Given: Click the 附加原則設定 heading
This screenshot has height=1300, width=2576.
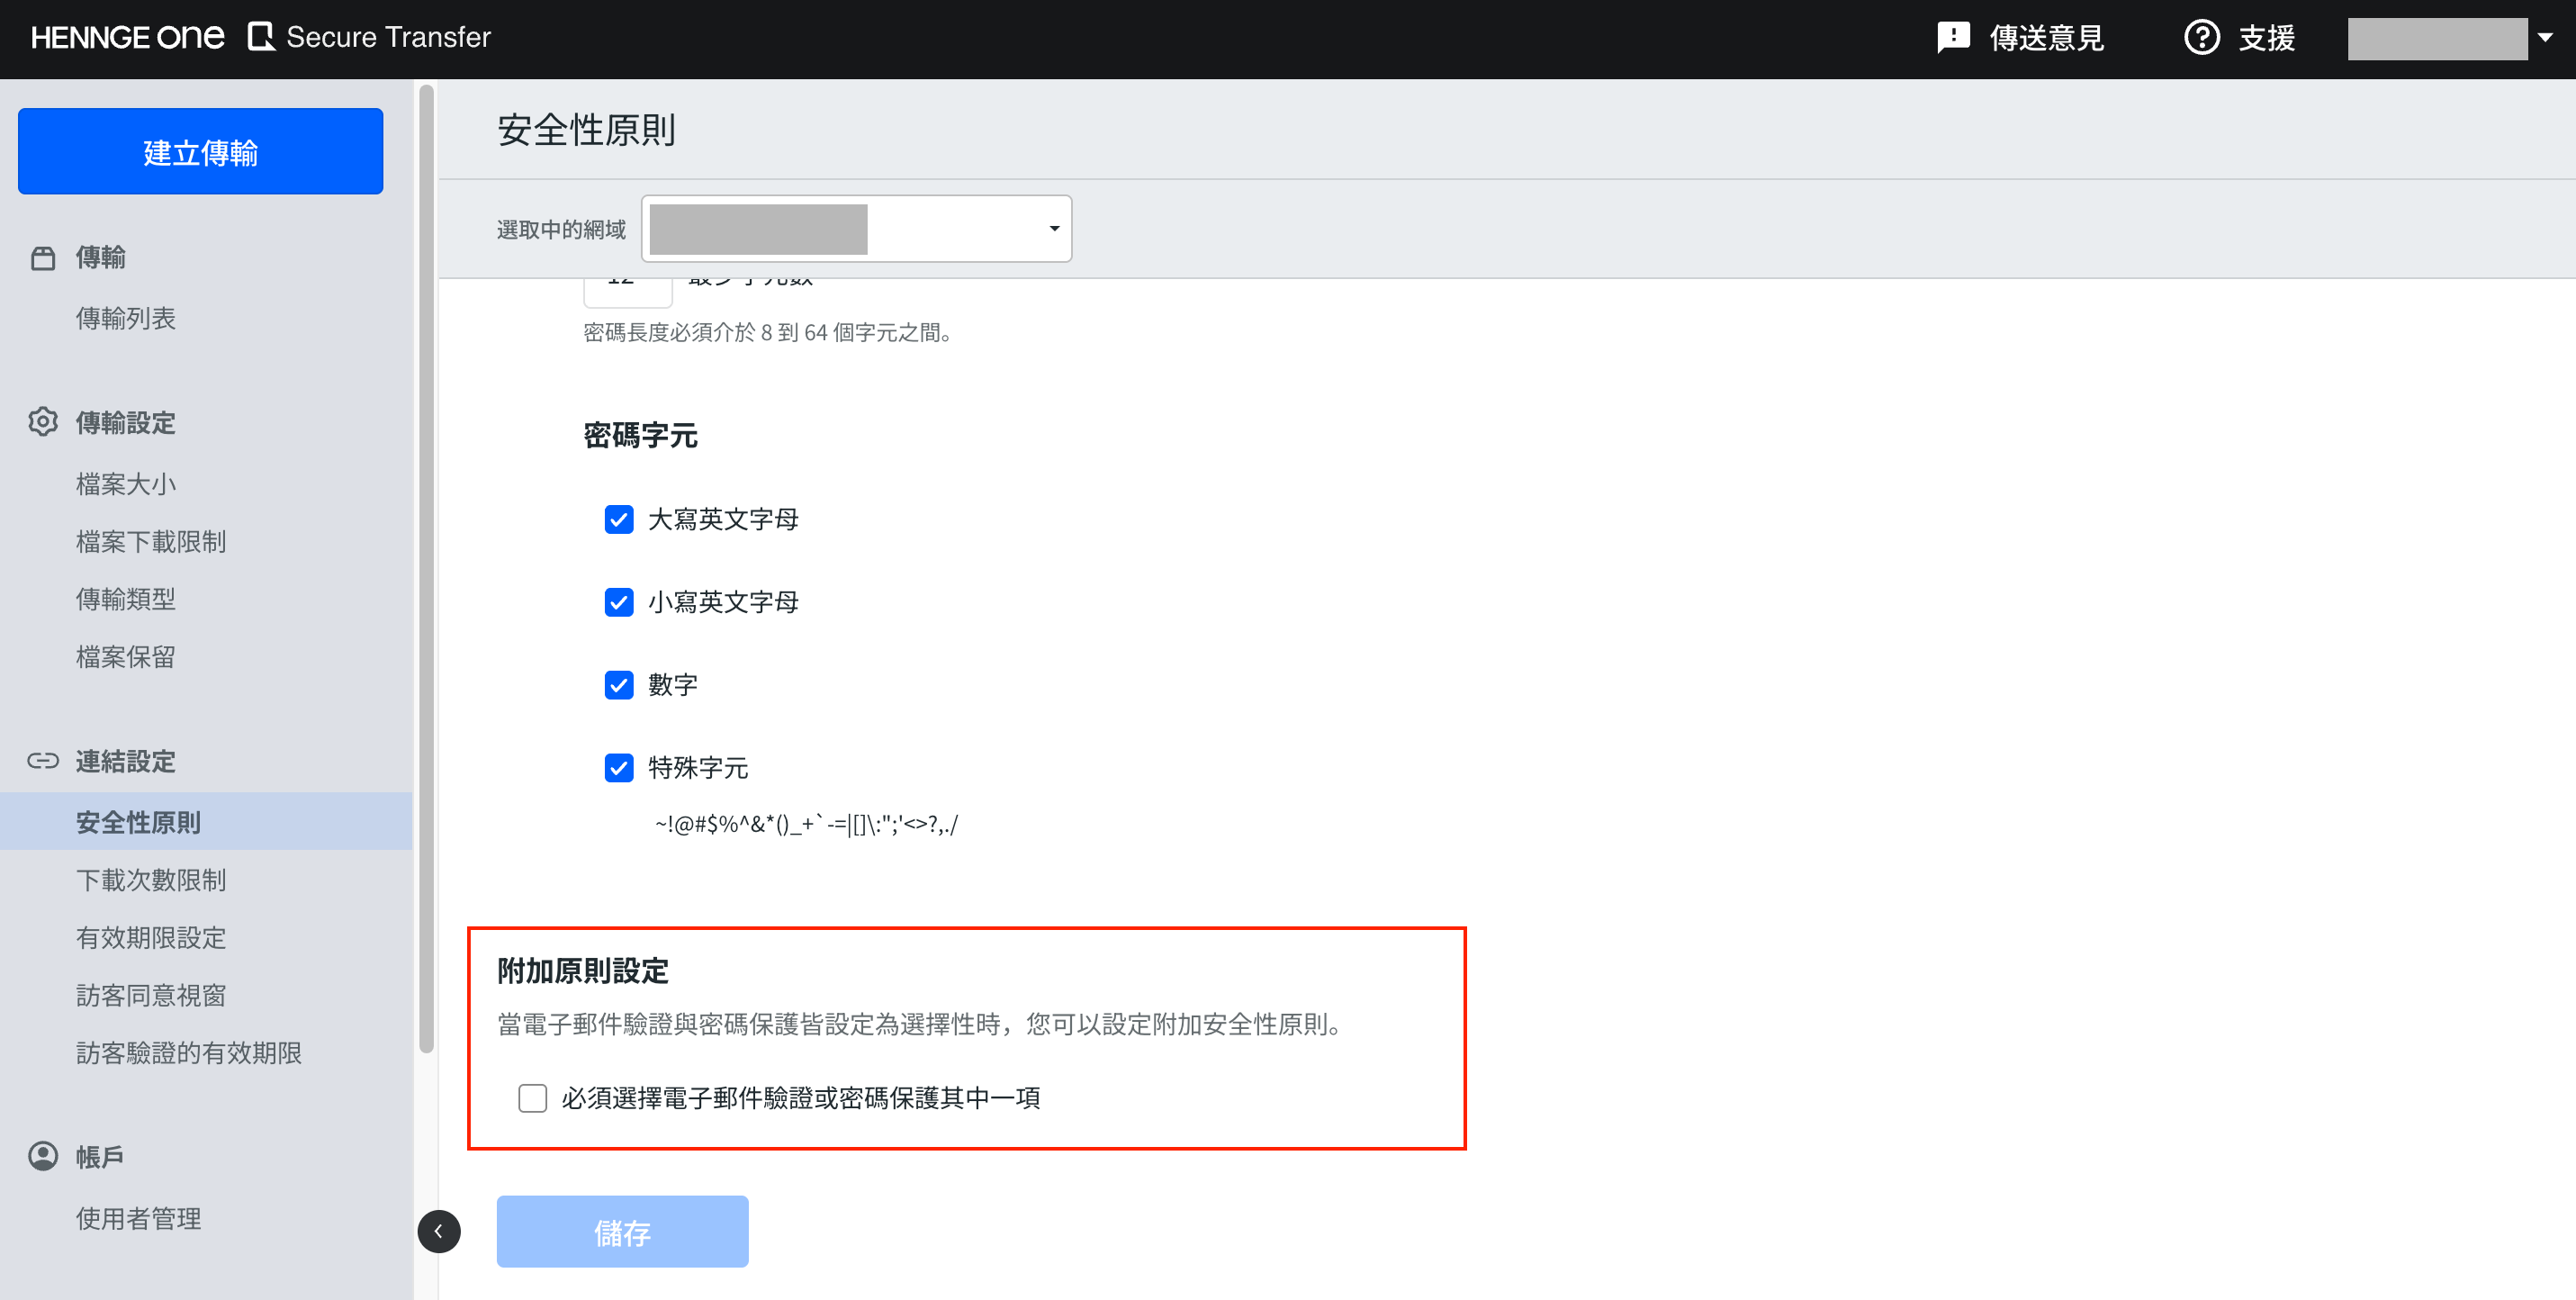Looking at the screenshot, I should pyautogui.click(x=583, y=971).
